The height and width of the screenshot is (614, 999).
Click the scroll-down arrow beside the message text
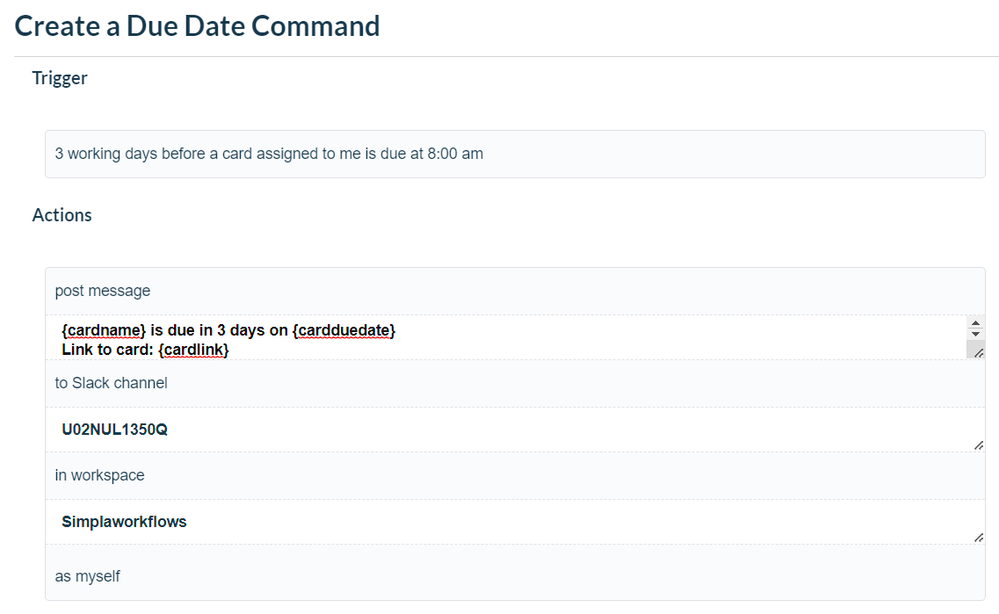point(975,335)
